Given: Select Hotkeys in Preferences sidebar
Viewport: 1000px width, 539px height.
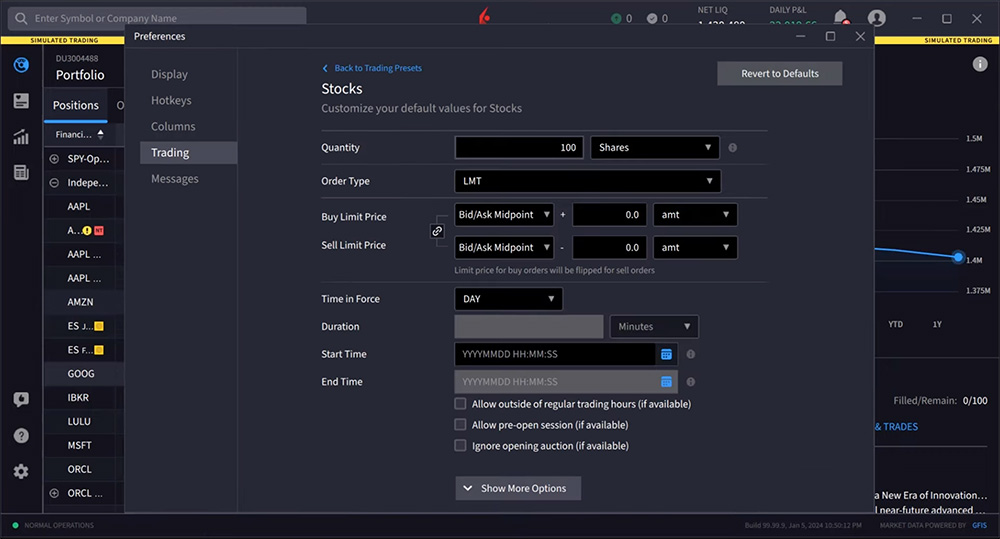Looking at the screenshot, I should [x=171, y=101].
